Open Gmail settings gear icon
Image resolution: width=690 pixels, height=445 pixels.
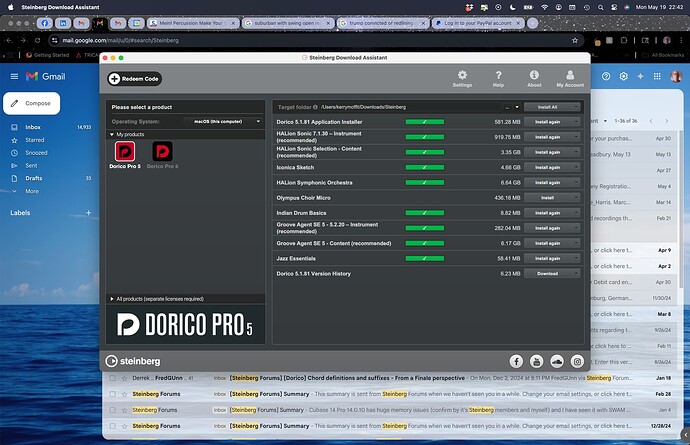(623, 76)
